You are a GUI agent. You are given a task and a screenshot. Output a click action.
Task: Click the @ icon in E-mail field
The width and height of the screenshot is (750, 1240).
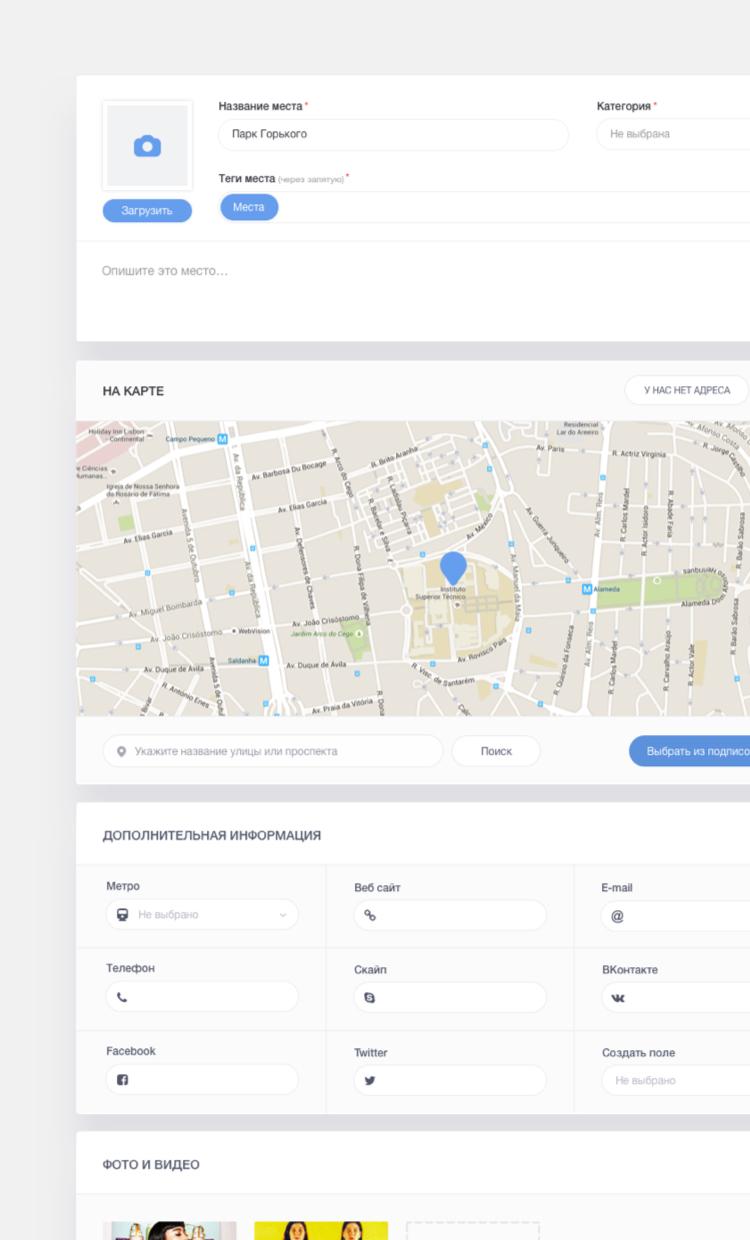(617, 915)
